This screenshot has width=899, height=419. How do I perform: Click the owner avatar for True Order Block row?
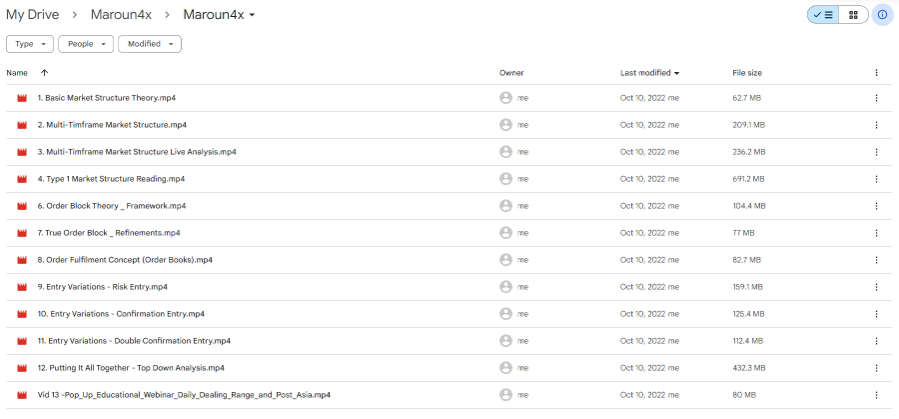506,233
